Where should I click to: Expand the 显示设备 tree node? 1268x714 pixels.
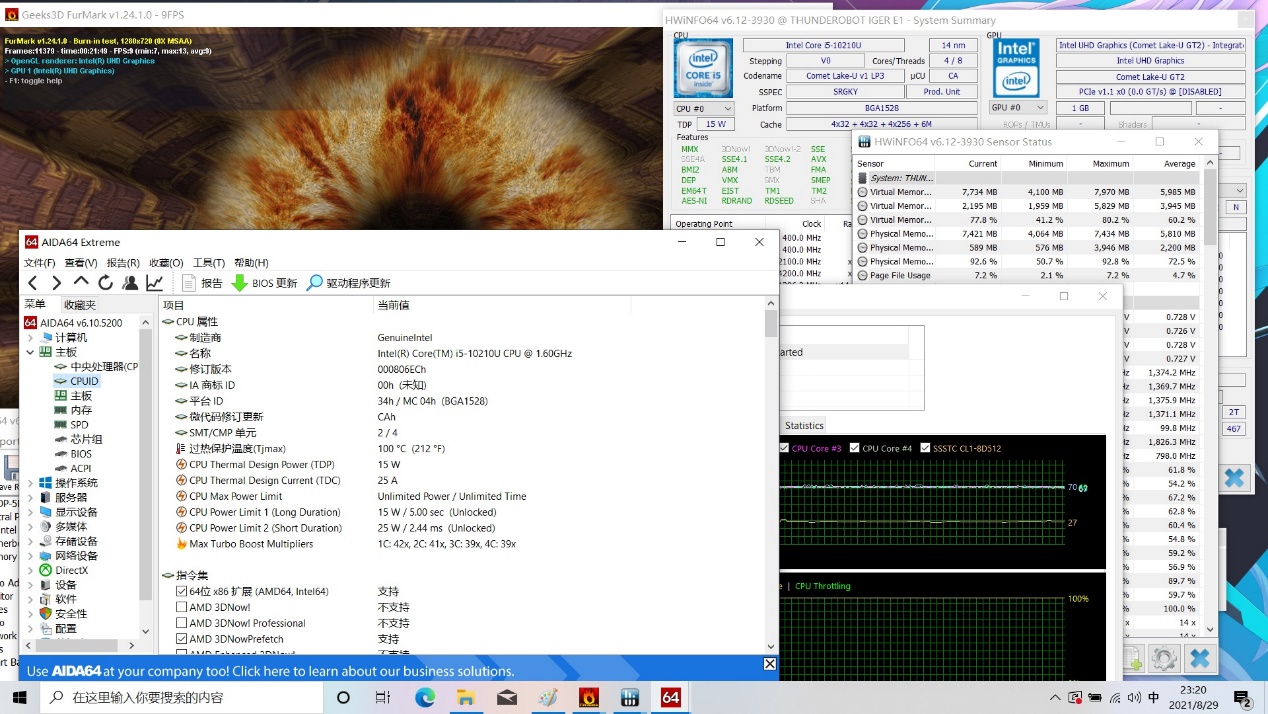pyautogui.click(x=30, y=512)
